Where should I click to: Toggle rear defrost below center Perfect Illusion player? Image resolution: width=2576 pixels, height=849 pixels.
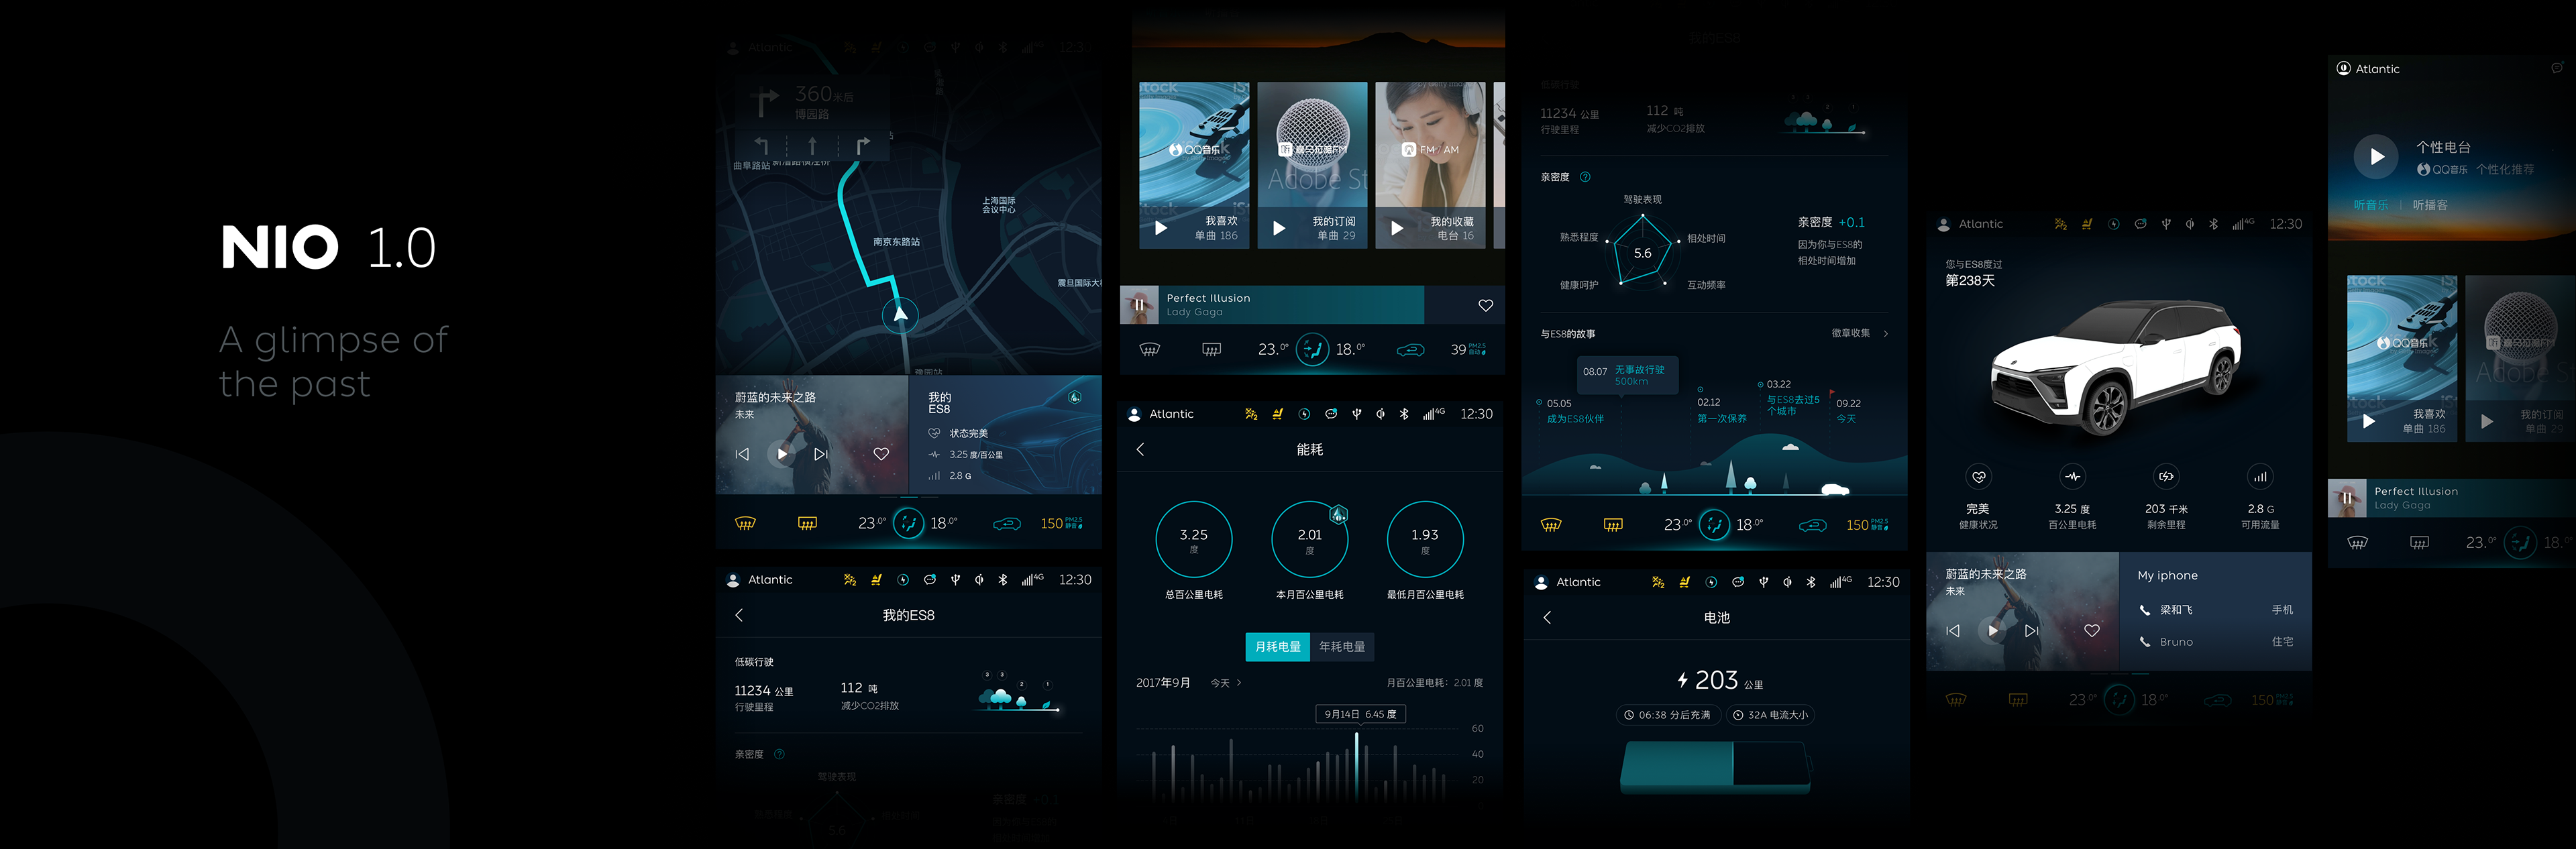(x=1211, y=349)
